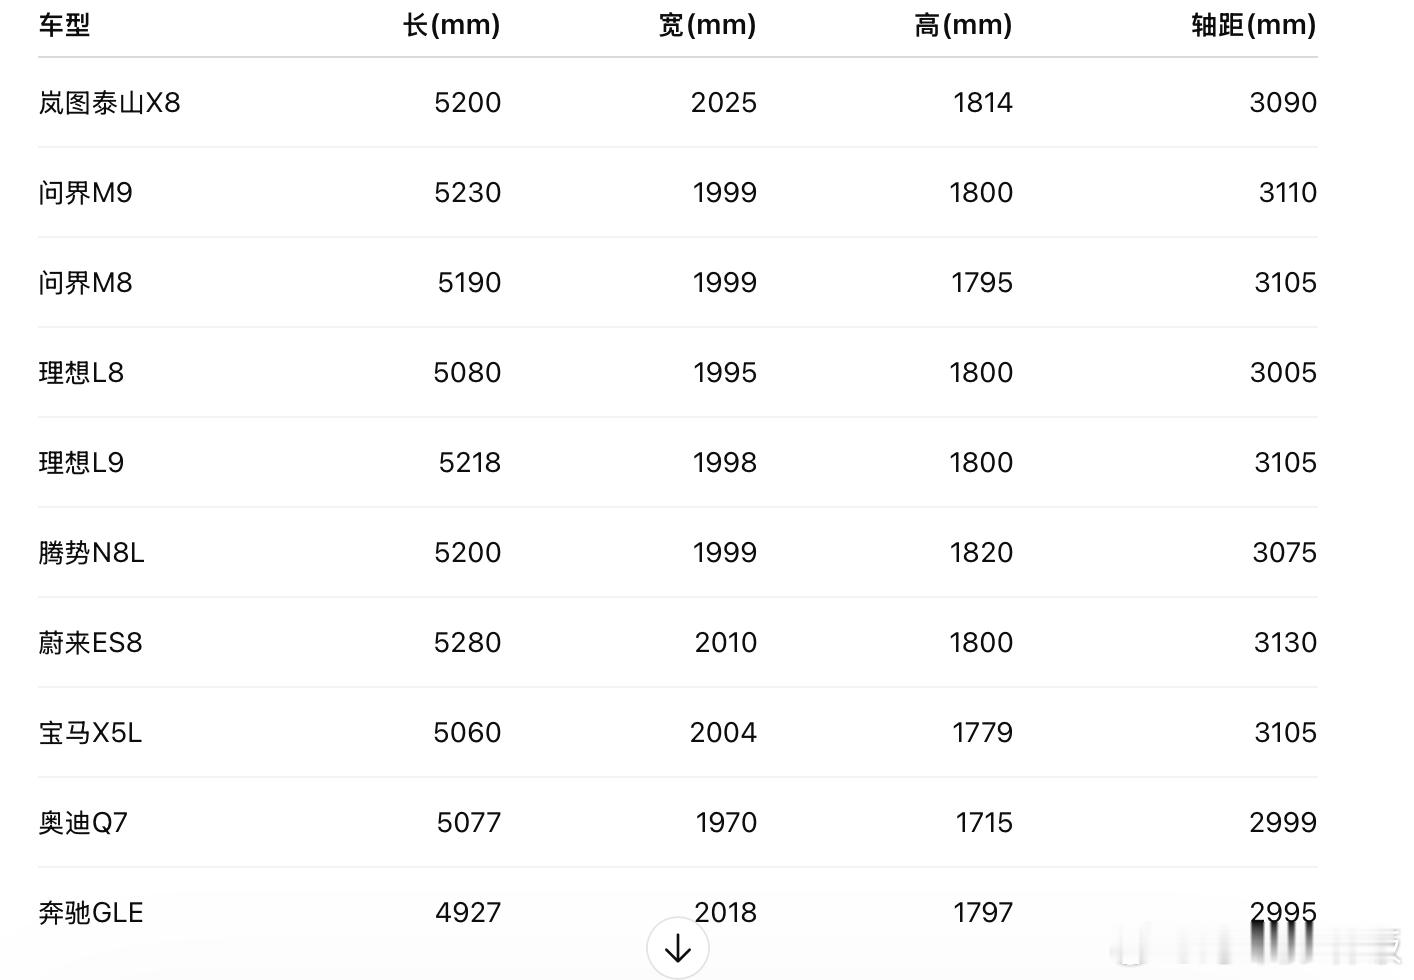Click the scroll-down arrow button
This screenshot has height=980, width=1414.
(678, 948)
